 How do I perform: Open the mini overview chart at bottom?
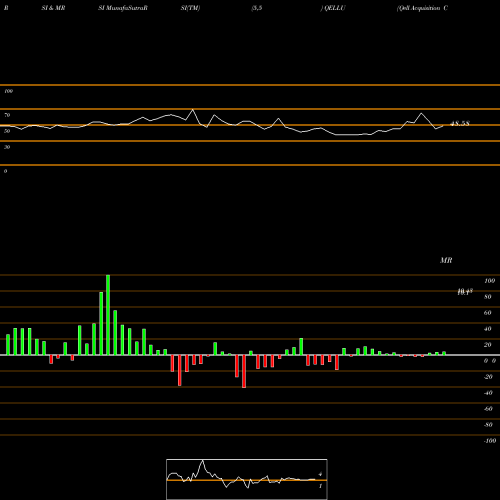pyautogui.click(x=247, y=479)
